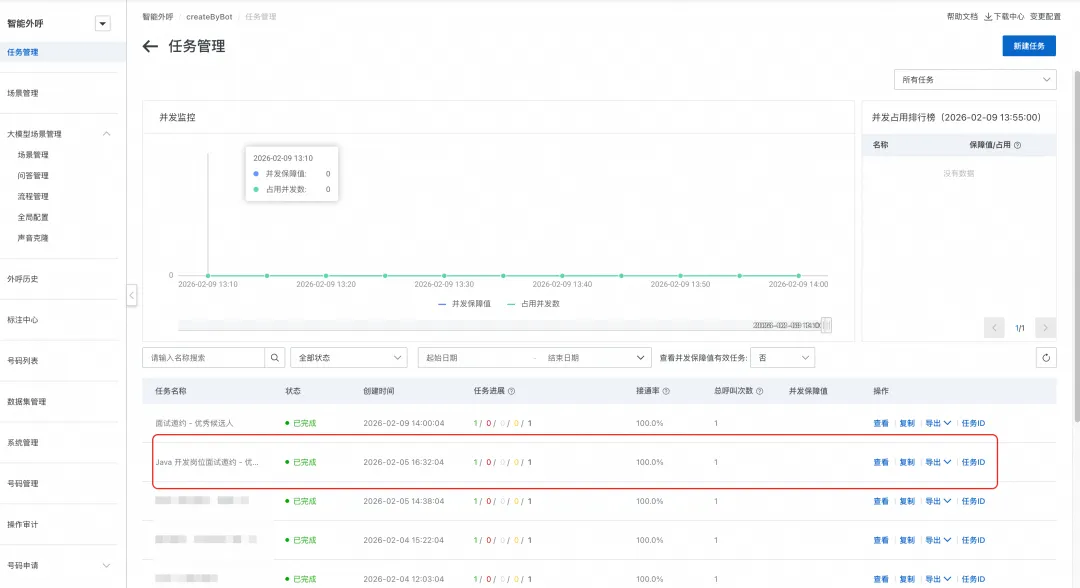Go to next page of ranking list
Image resolution: width=1080 pixels, height=588 pixels.
(x=1046, y=328)
